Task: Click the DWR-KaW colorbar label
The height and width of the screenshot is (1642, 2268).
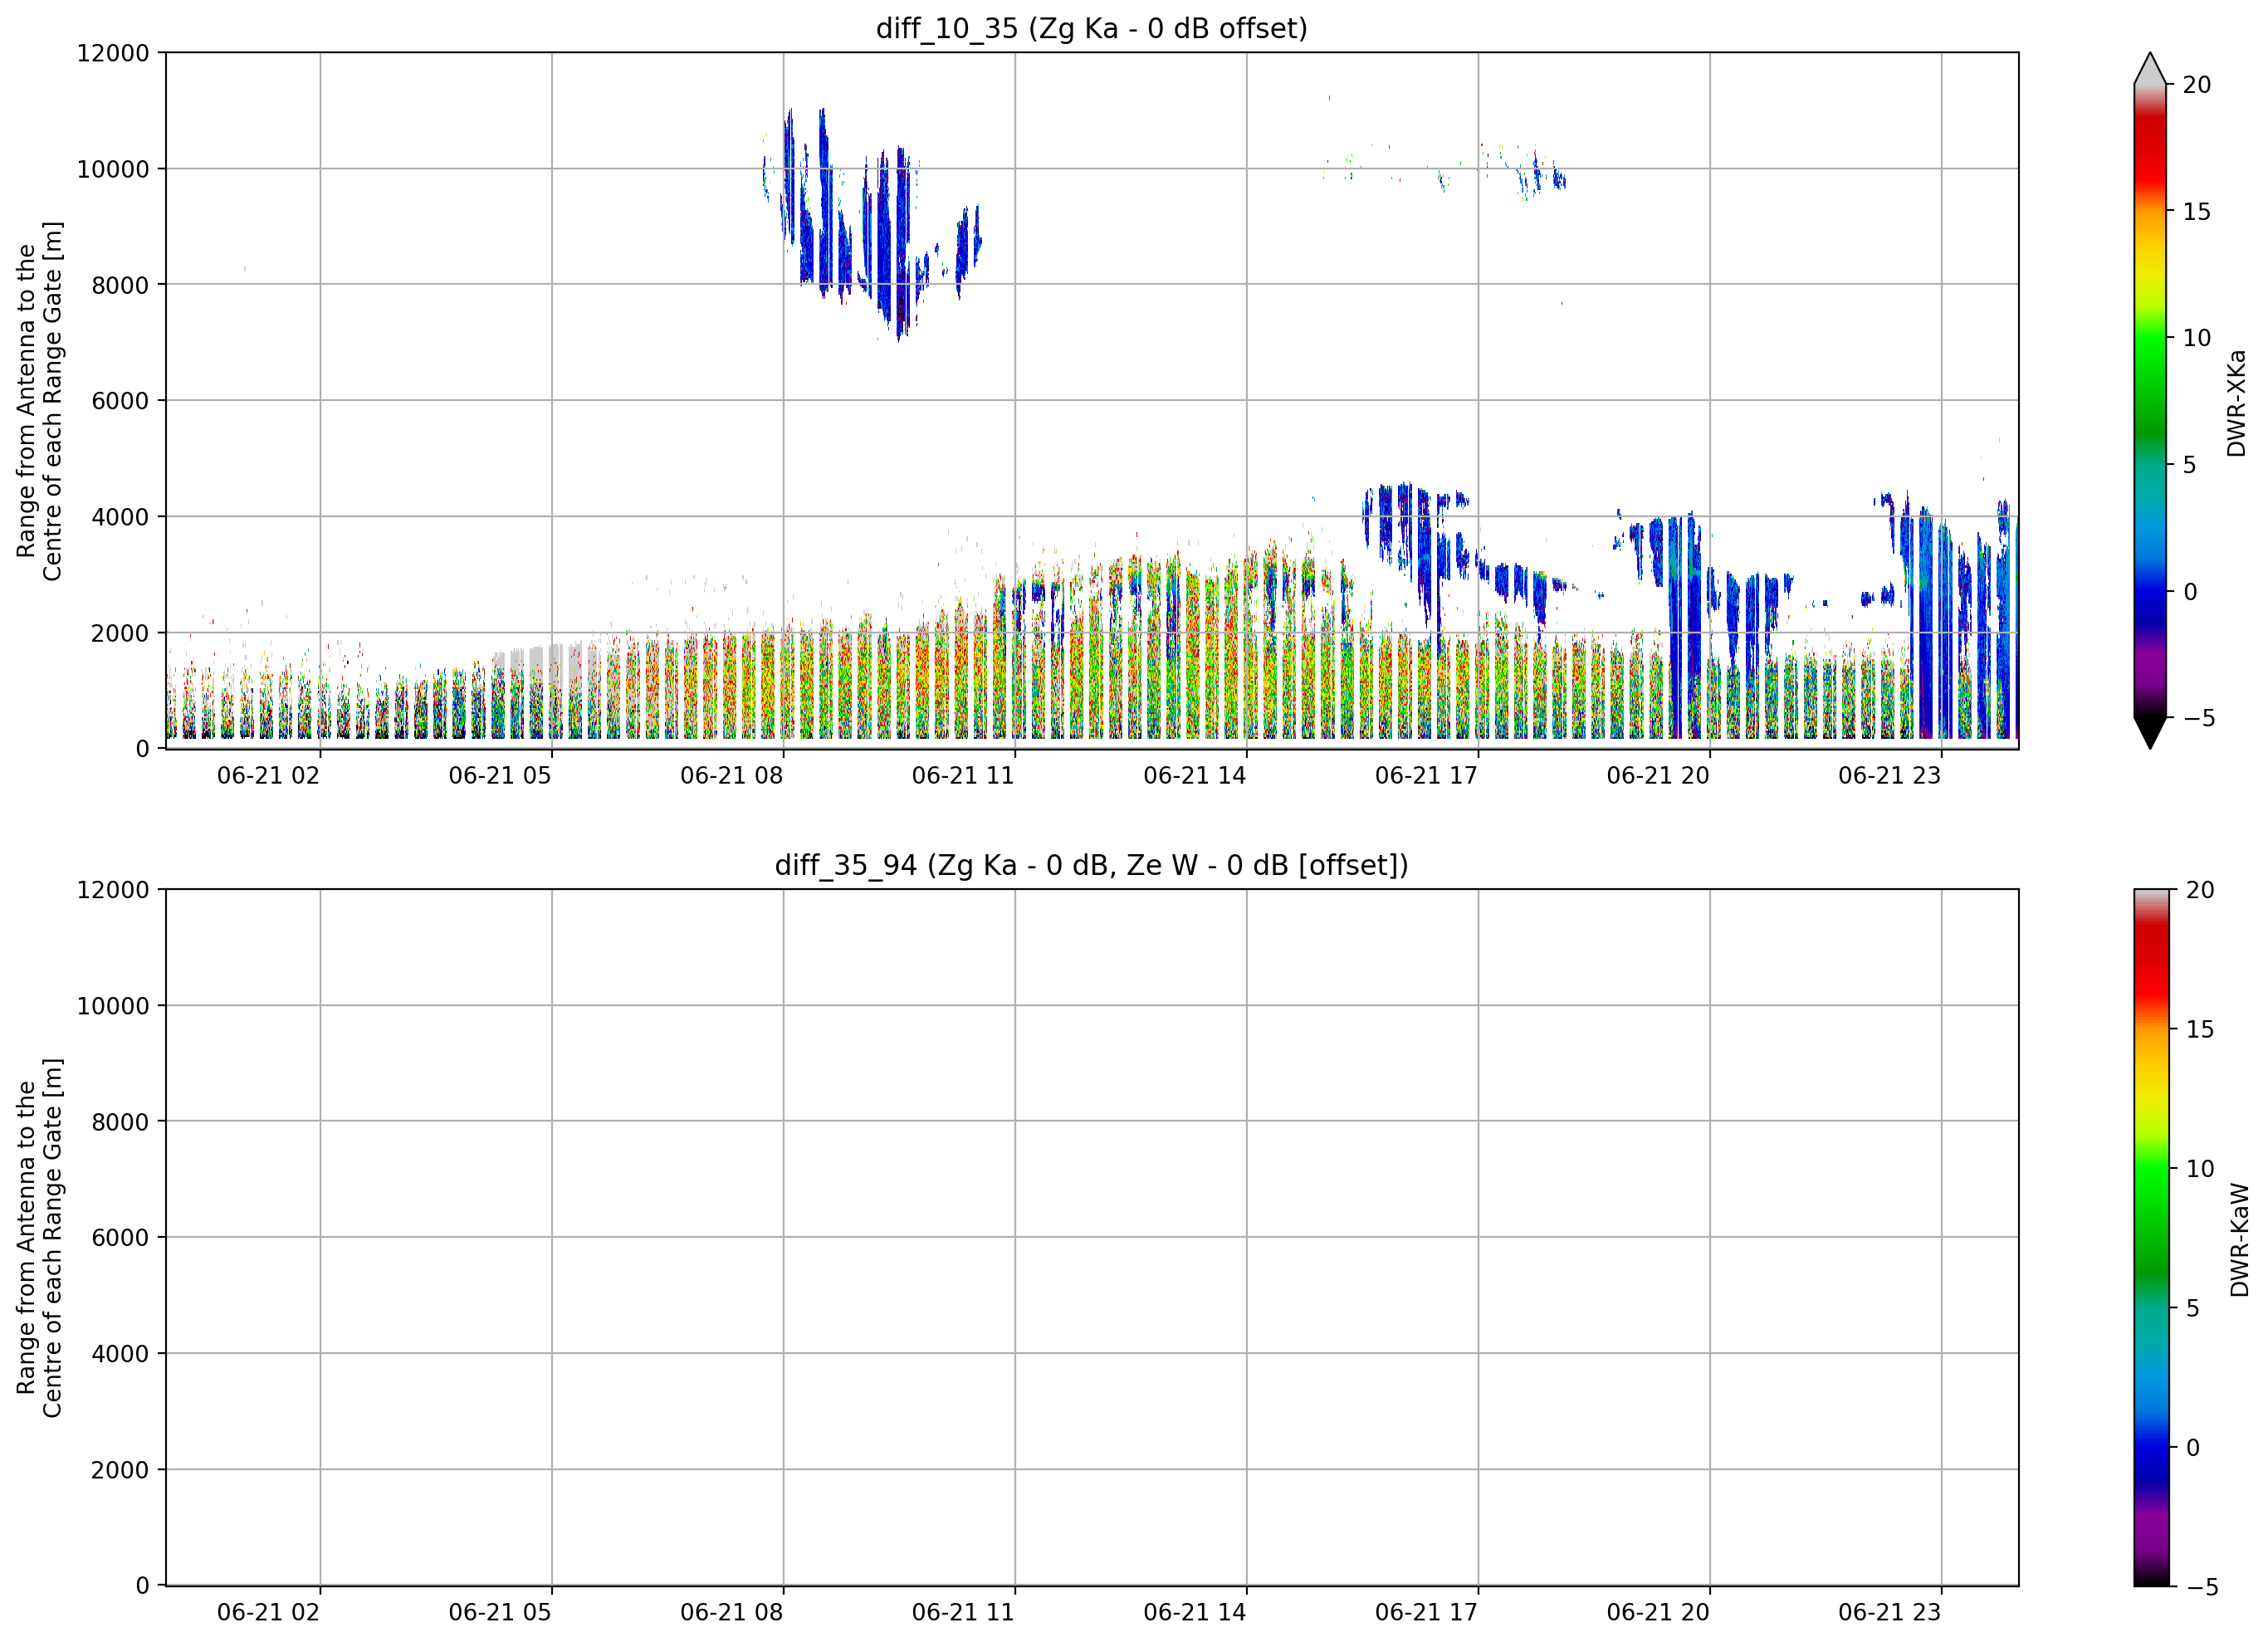Action: (2240, 1240)
